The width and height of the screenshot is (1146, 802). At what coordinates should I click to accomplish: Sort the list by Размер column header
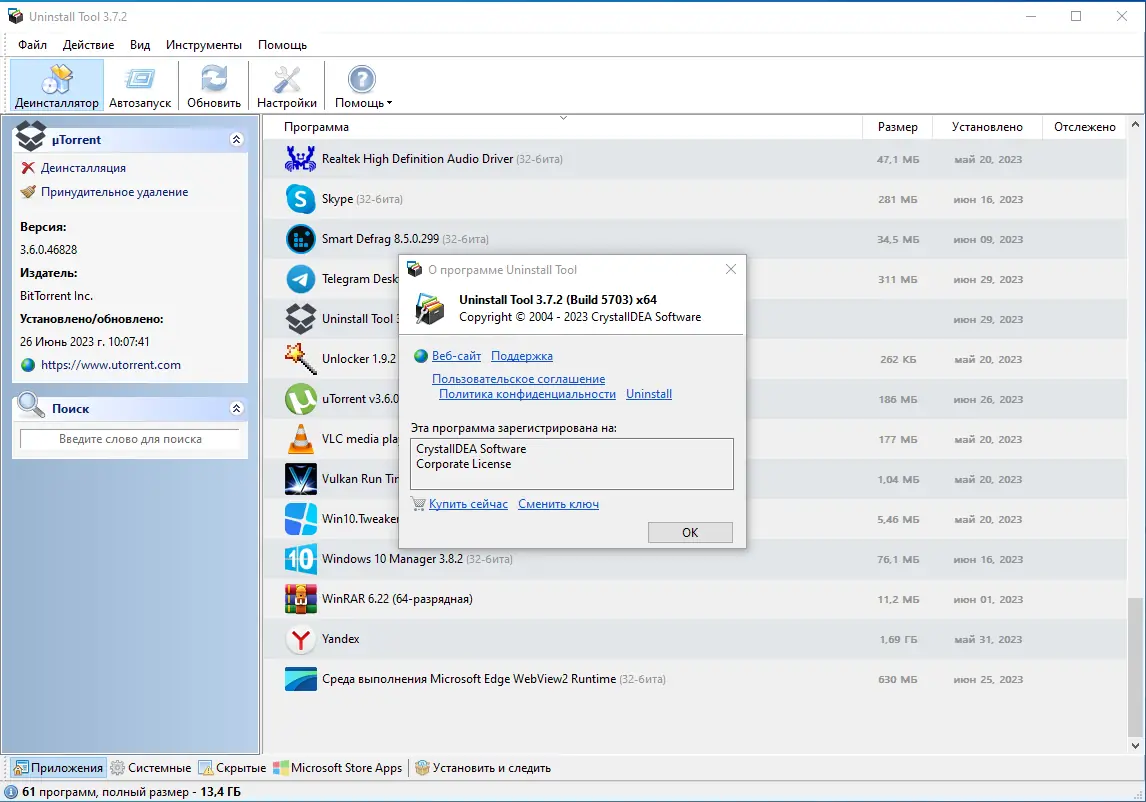click(897, 127)
